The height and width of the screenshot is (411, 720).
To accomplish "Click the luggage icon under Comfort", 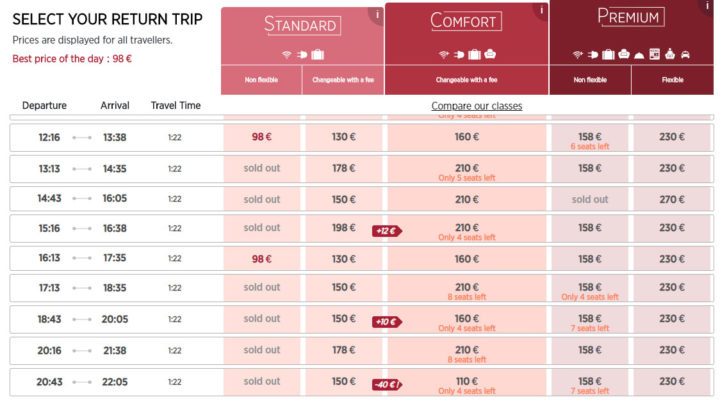I will pos(474,55).
